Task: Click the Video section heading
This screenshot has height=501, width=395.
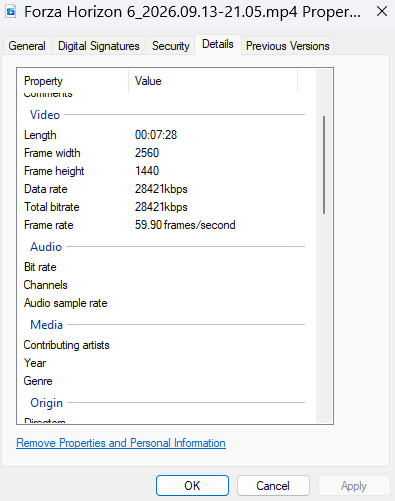Action: 45,115
